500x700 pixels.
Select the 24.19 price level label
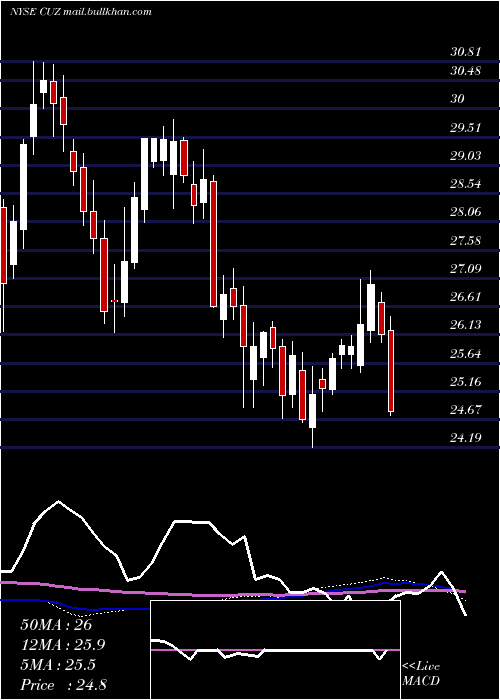point(466,437)
